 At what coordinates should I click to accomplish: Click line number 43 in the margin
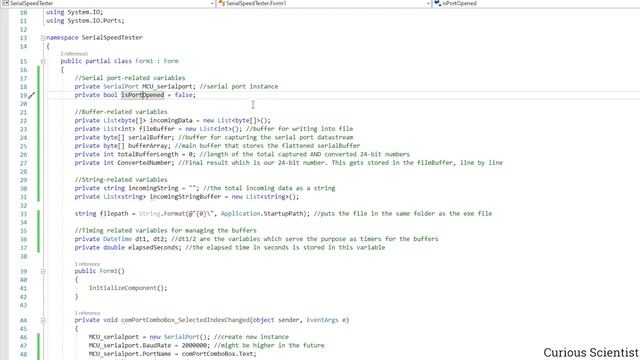click(x=23, y=305)
